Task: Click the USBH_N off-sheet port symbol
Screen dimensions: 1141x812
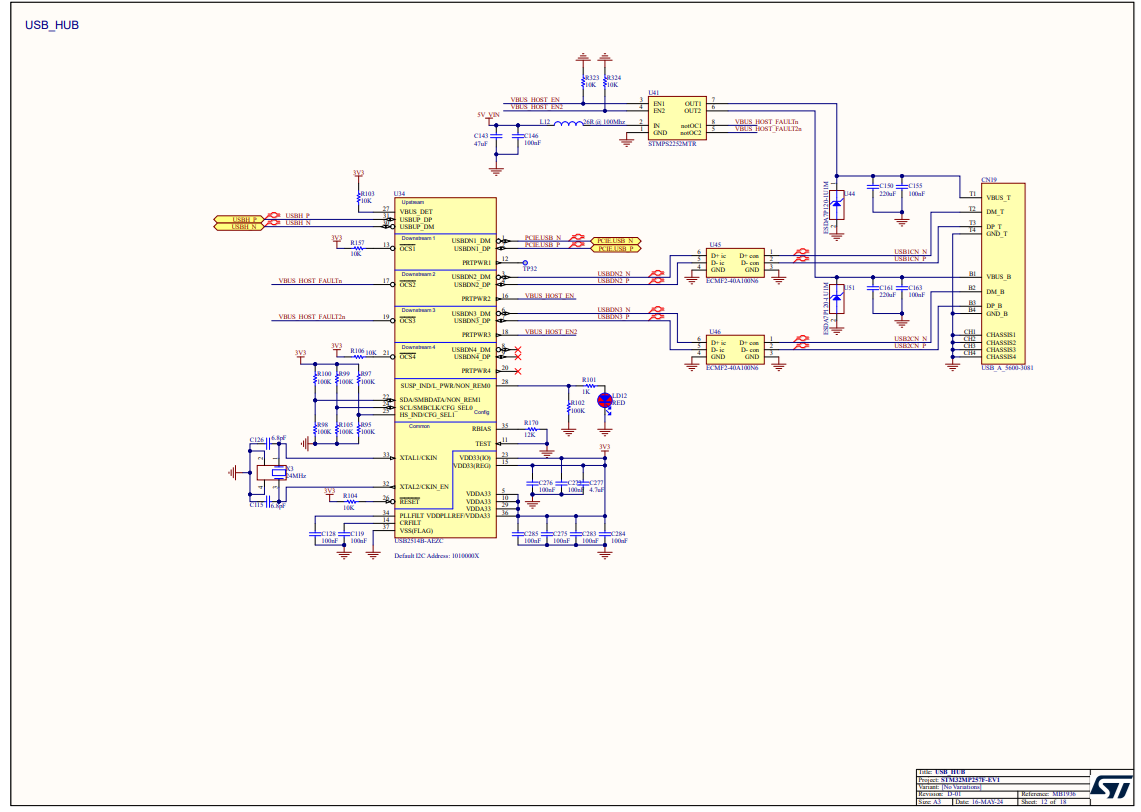Action: point(239,226)
